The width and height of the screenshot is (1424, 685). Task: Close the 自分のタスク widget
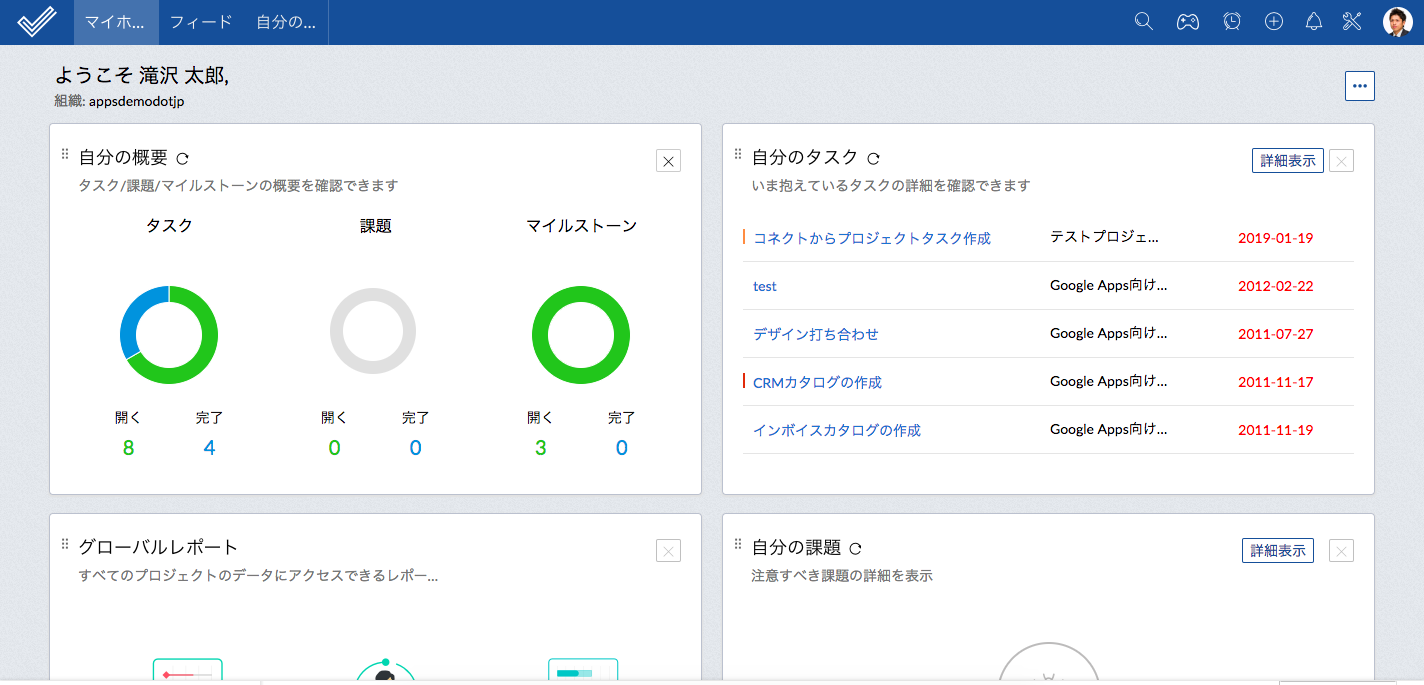click(x=1341, y=160)
